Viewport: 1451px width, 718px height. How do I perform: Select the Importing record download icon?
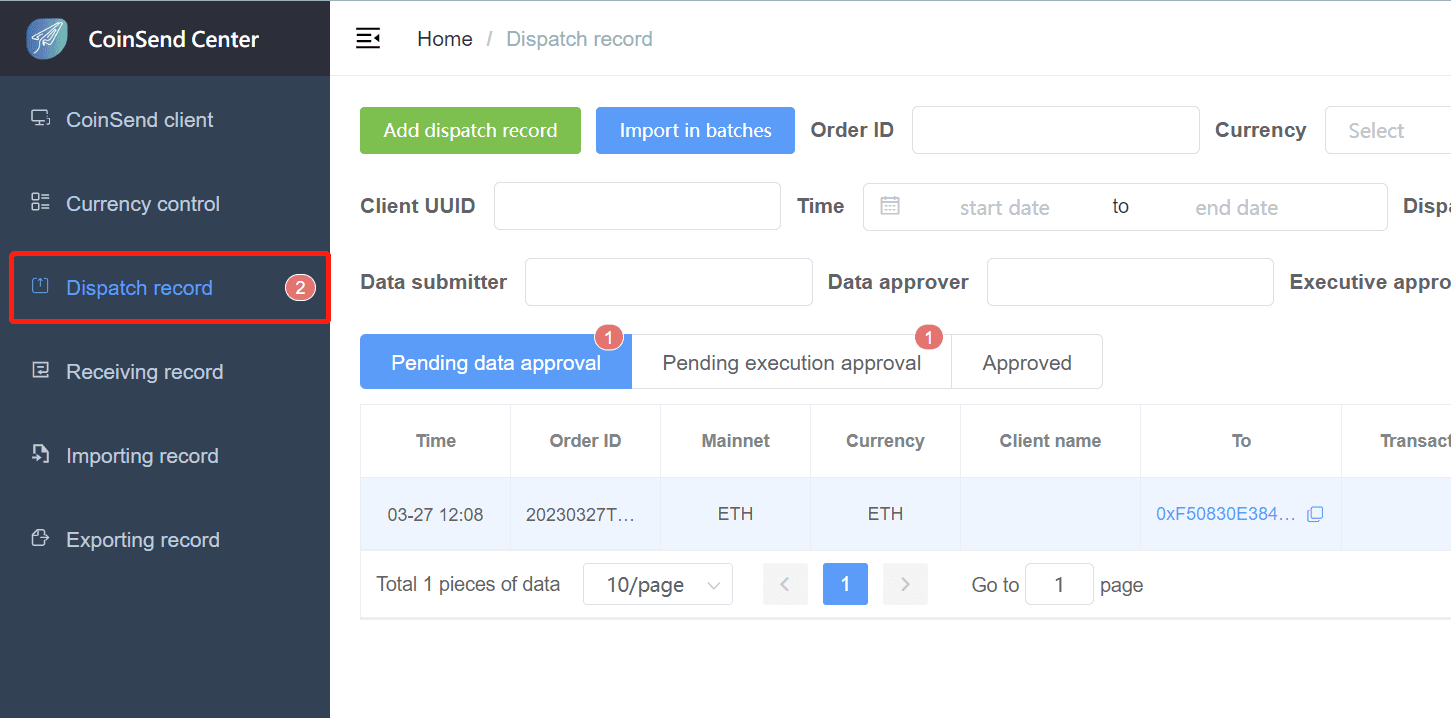click(40, 455)
